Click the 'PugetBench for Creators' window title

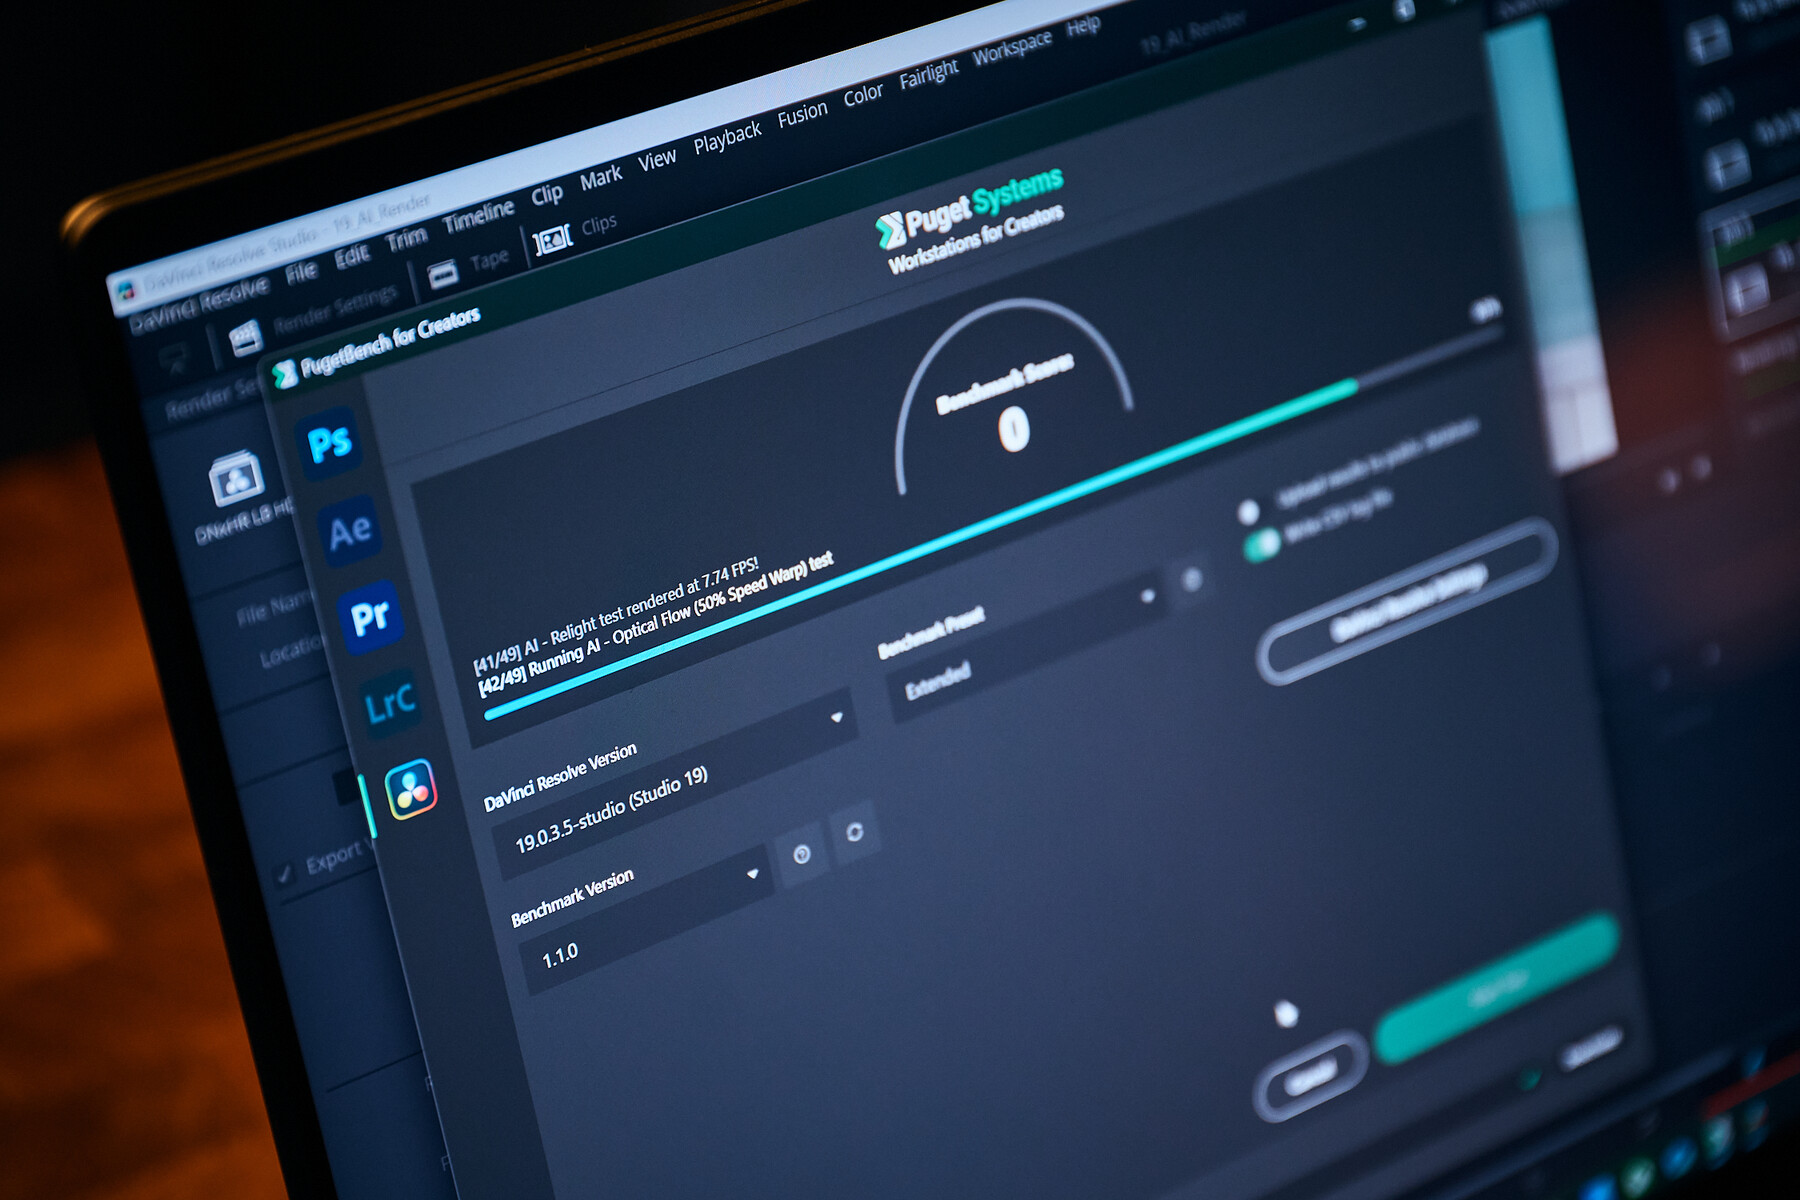coord(390,341)
